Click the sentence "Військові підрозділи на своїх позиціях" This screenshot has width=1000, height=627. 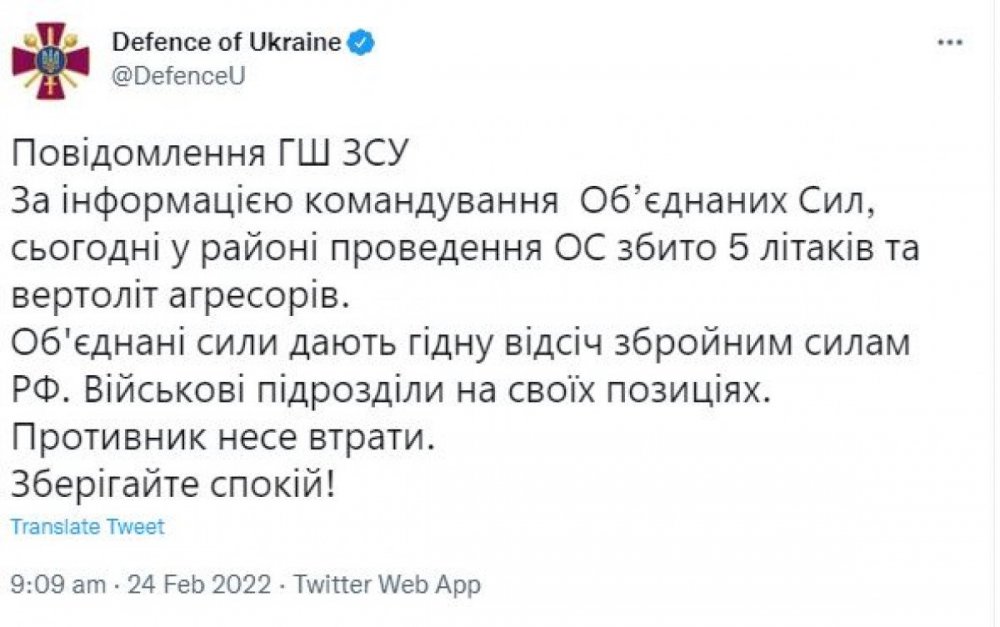[427, 390]
